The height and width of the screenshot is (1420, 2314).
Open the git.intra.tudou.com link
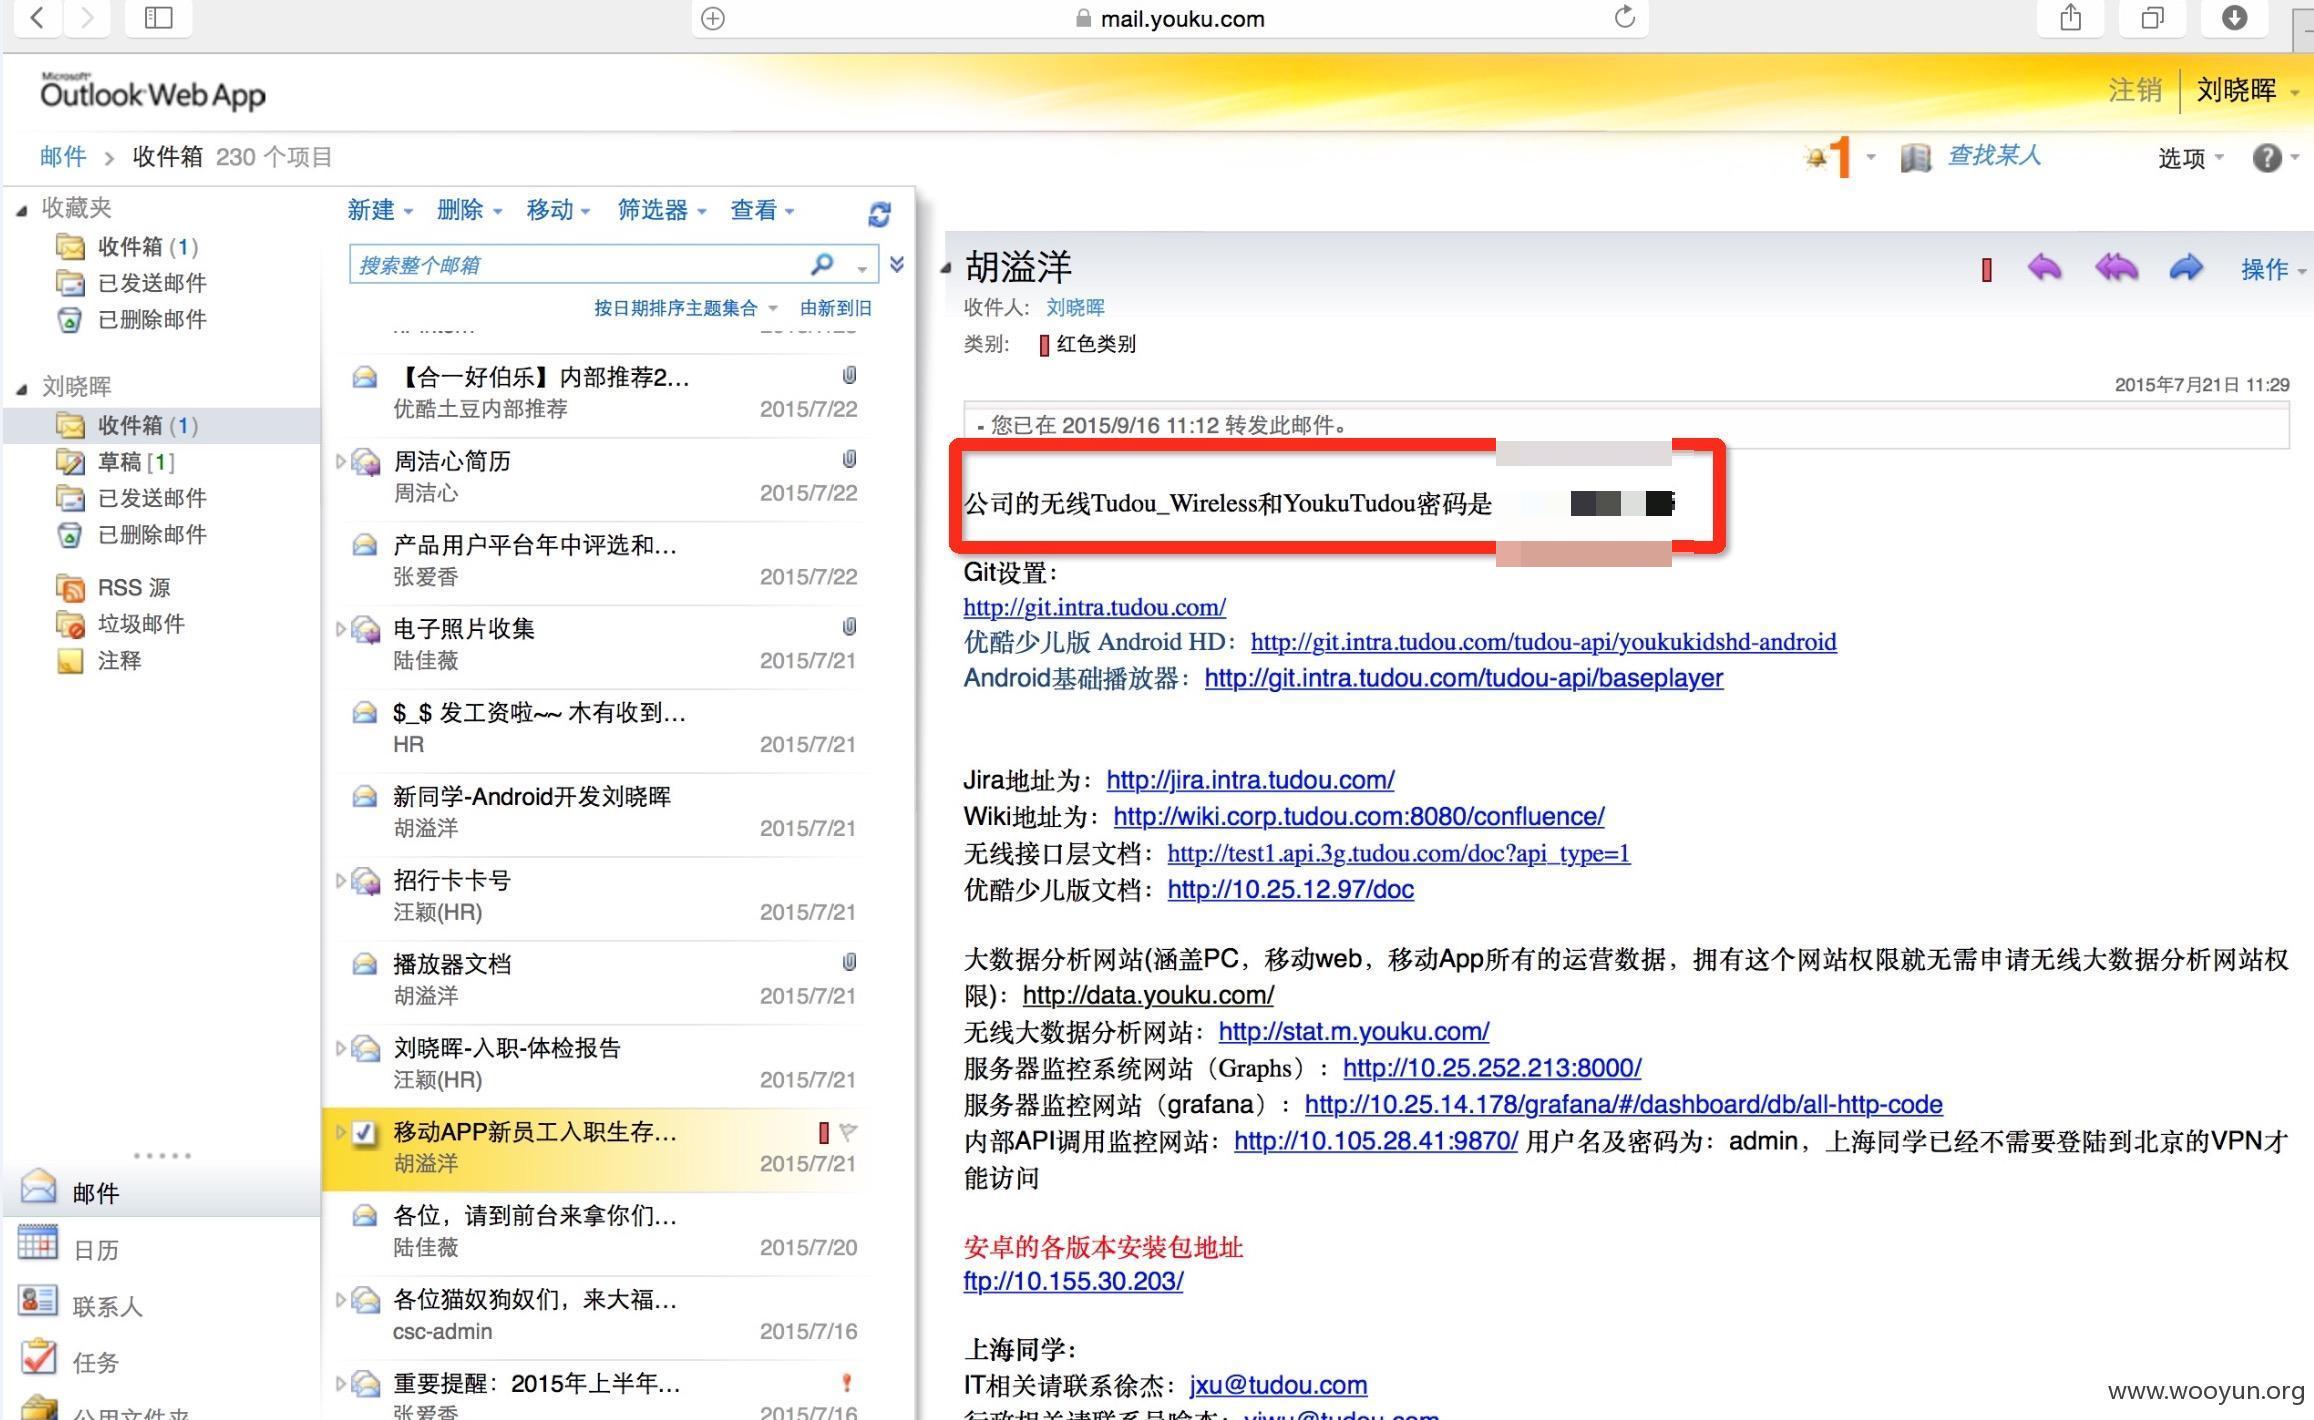(1094, 607)
